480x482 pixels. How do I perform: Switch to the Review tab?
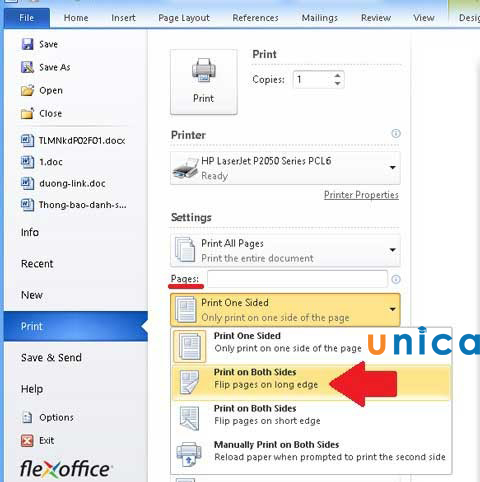(376, 18)
